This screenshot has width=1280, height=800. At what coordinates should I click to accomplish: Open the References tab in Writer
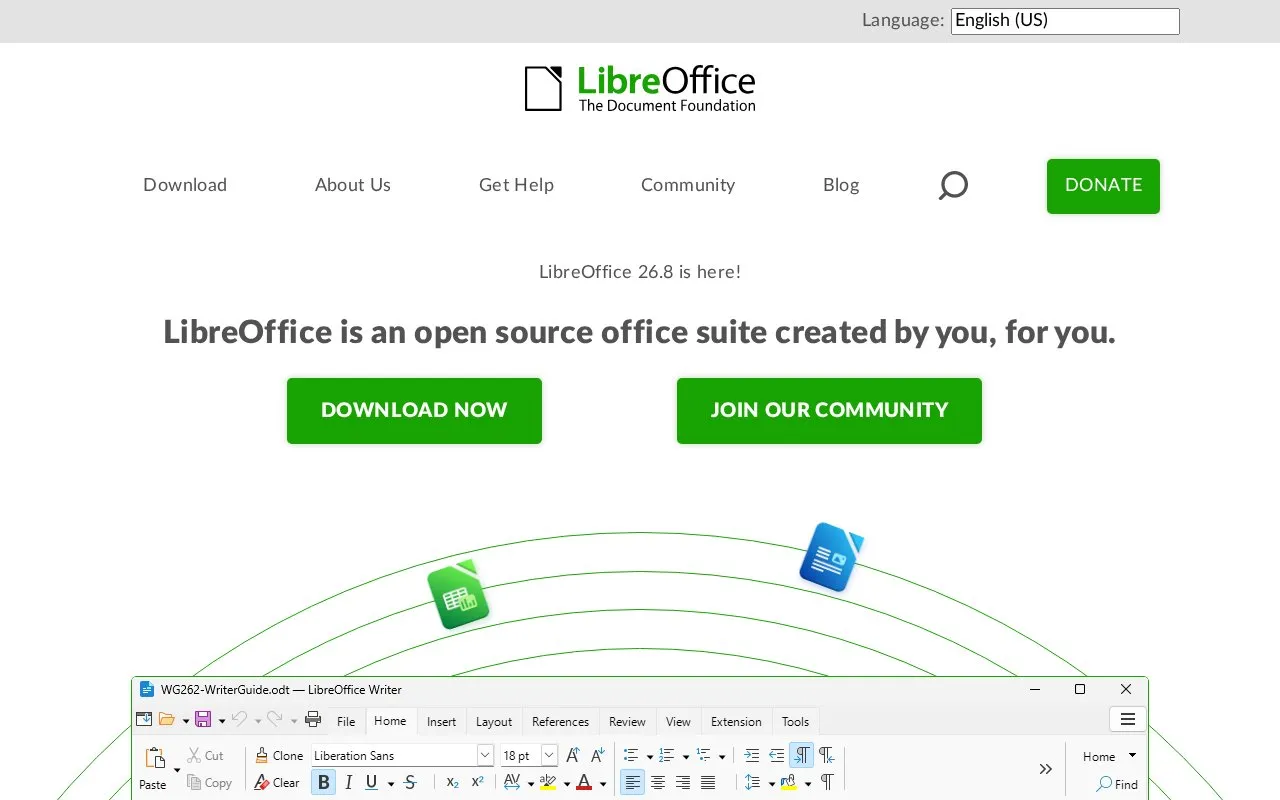560,721
